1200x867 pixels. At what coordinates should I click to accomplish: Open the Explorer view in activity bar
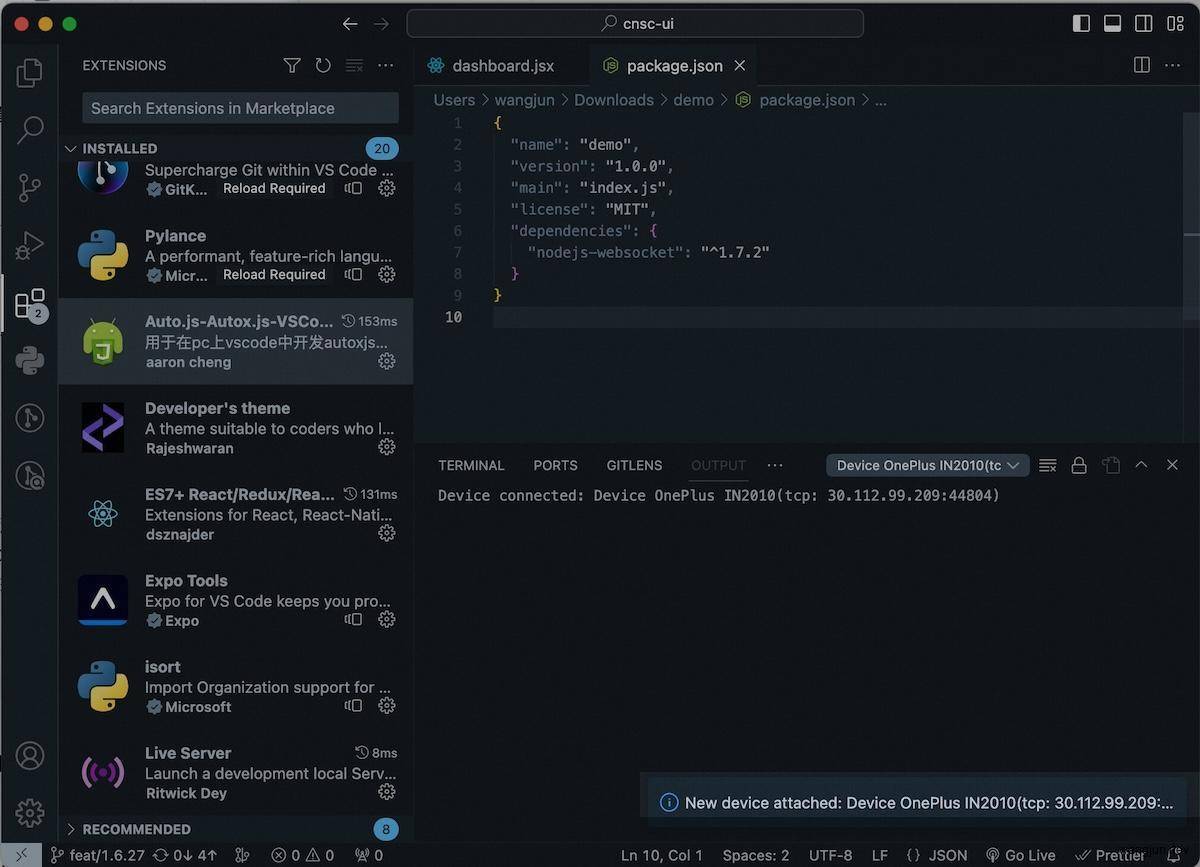point(30,72)
